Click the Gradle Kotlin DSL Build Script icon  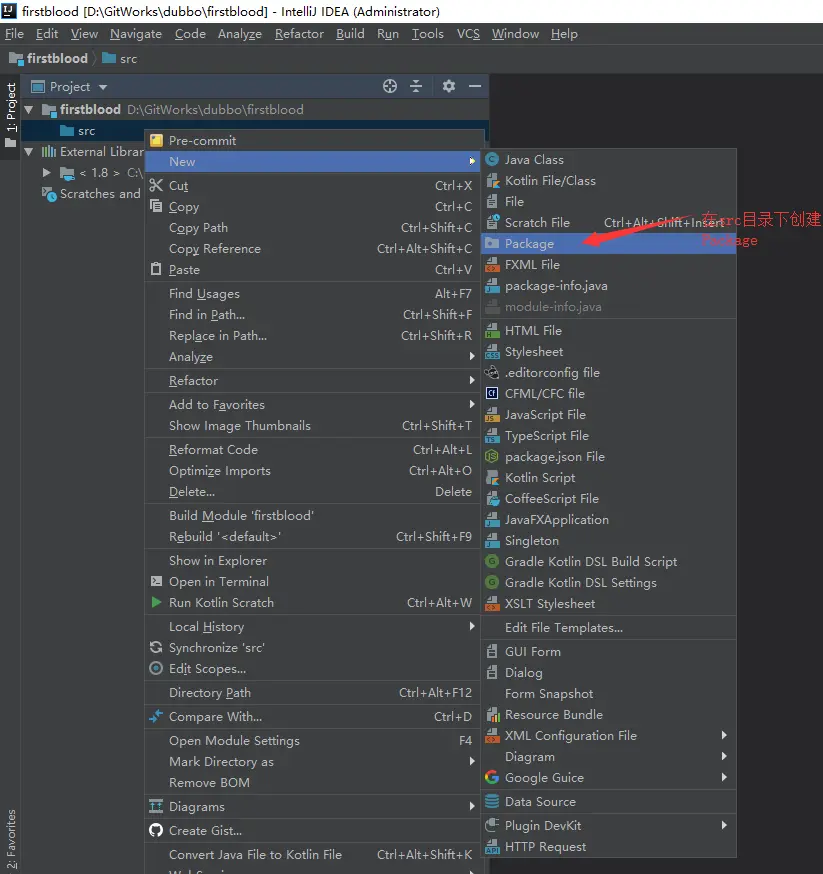pos(492,562)
